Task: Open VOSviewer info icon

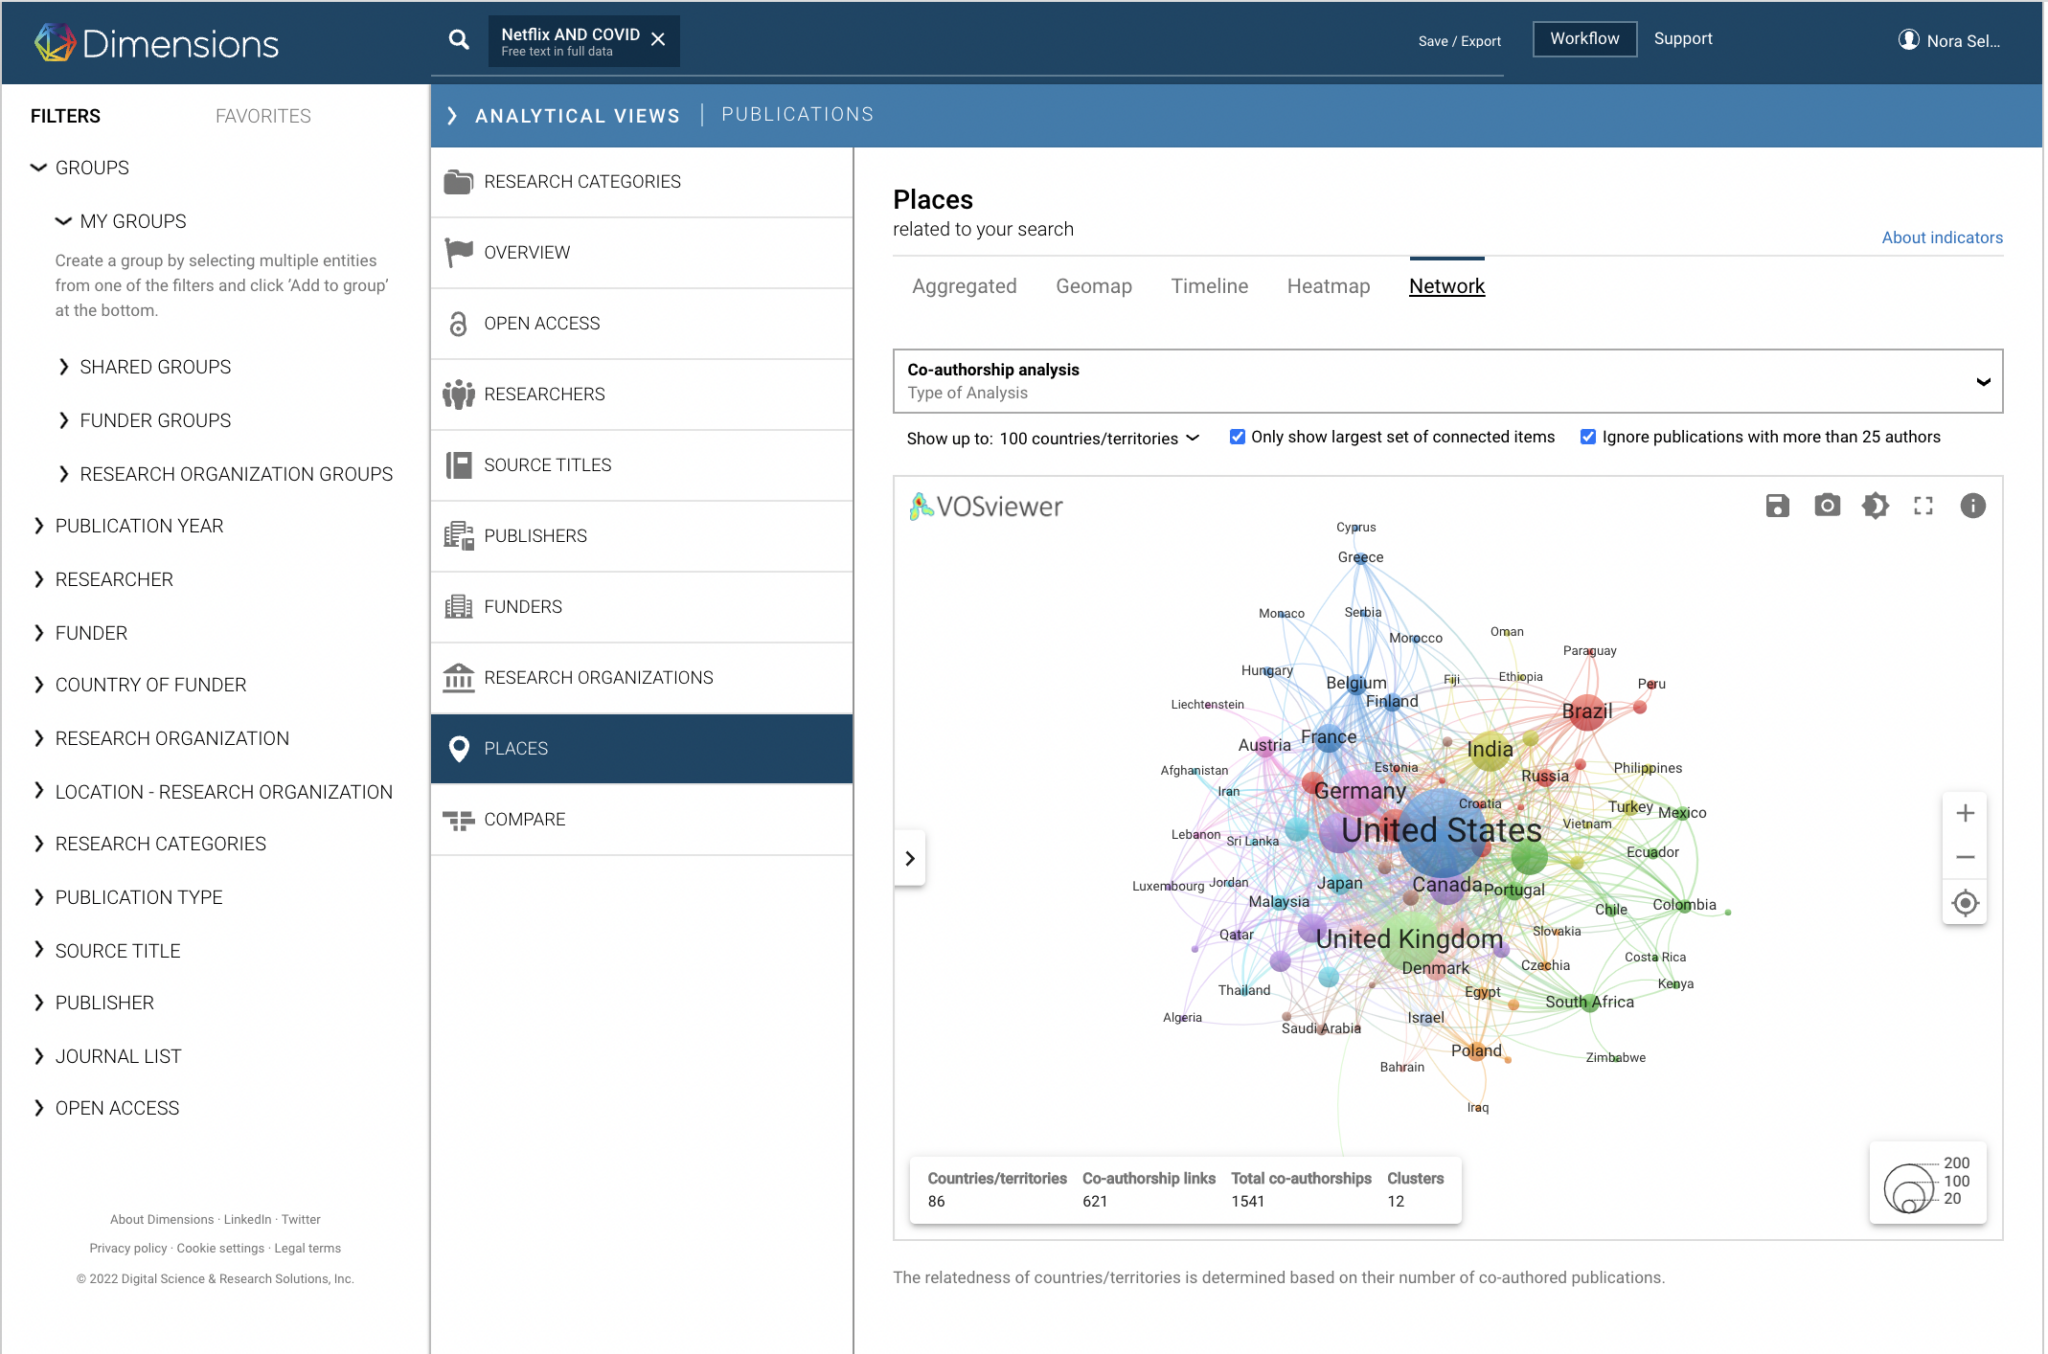Action: [1972, 506]
